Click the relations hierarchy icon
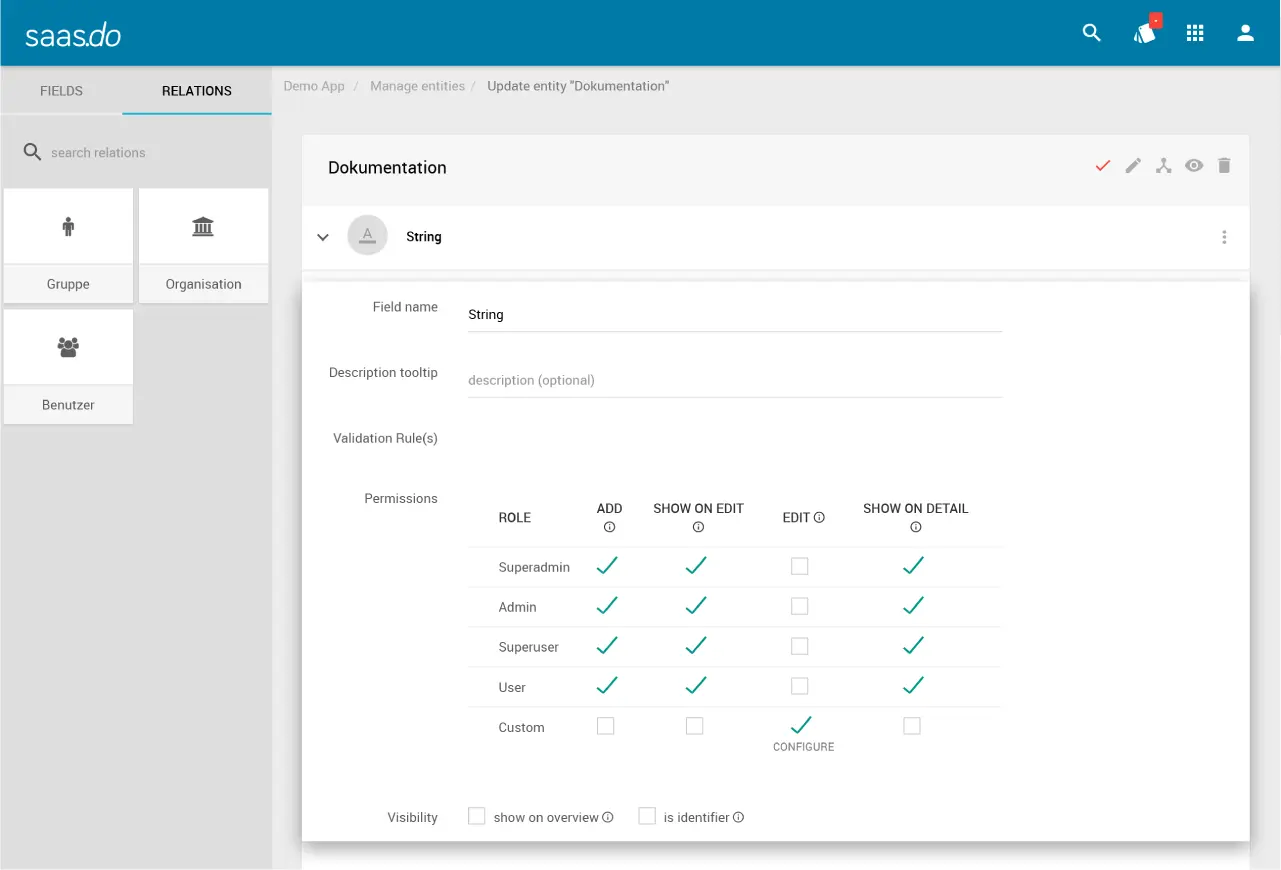Viewport: 1281px width, 870px height. (1163, 166)
